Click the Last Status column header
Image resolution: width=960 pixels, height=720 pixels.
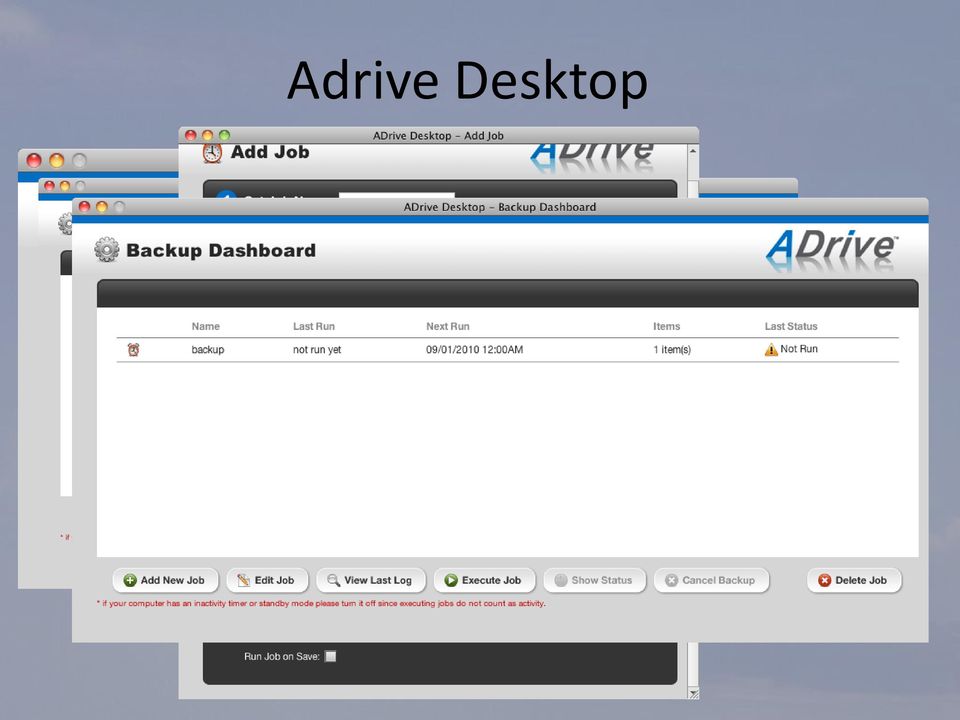pyautogui.click(x=790, y=326)
